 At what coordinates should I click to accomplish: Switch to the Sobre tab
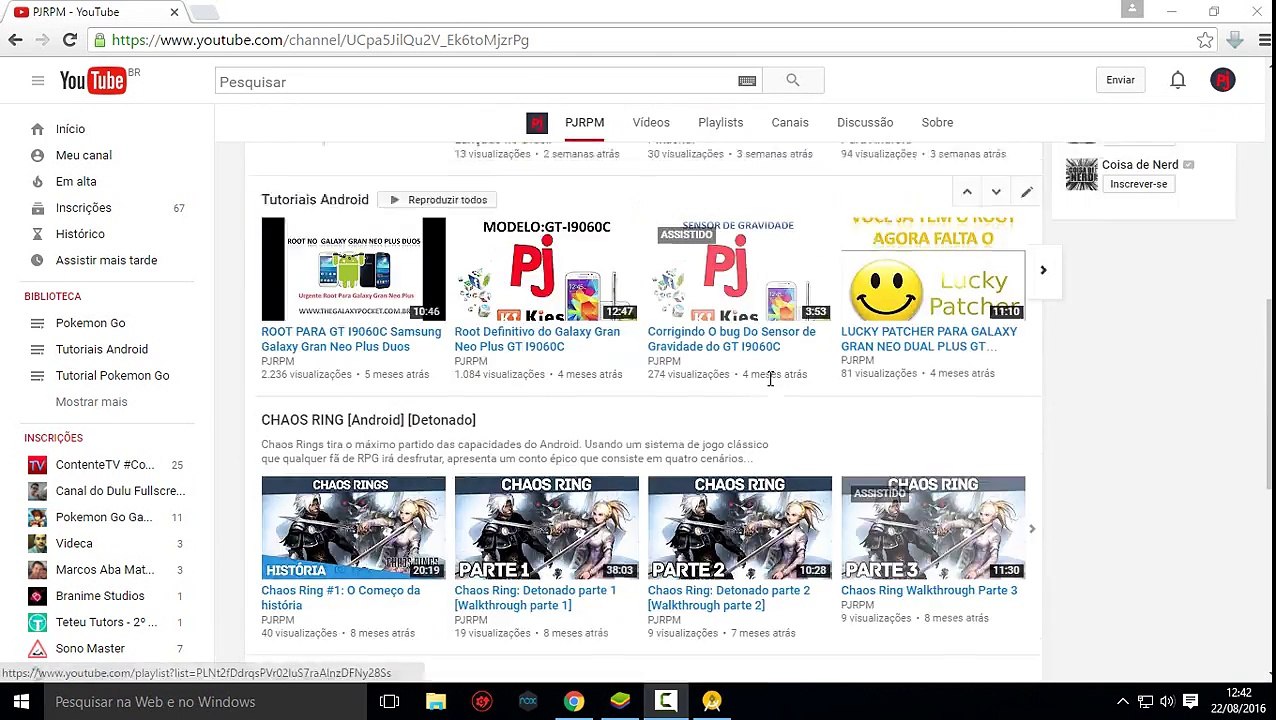(937, 122)
